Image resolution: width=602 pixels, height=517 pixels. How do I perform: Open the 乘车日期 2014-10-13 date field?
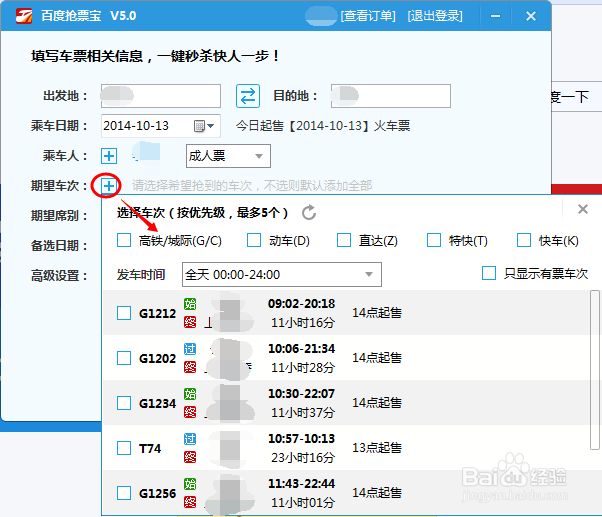[x=161, y=126]
